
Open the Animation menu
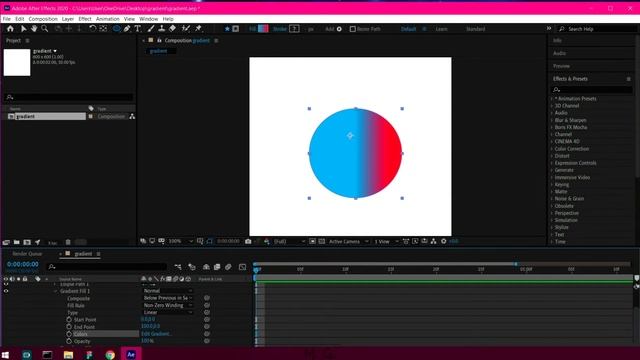[x=108, y=19]
